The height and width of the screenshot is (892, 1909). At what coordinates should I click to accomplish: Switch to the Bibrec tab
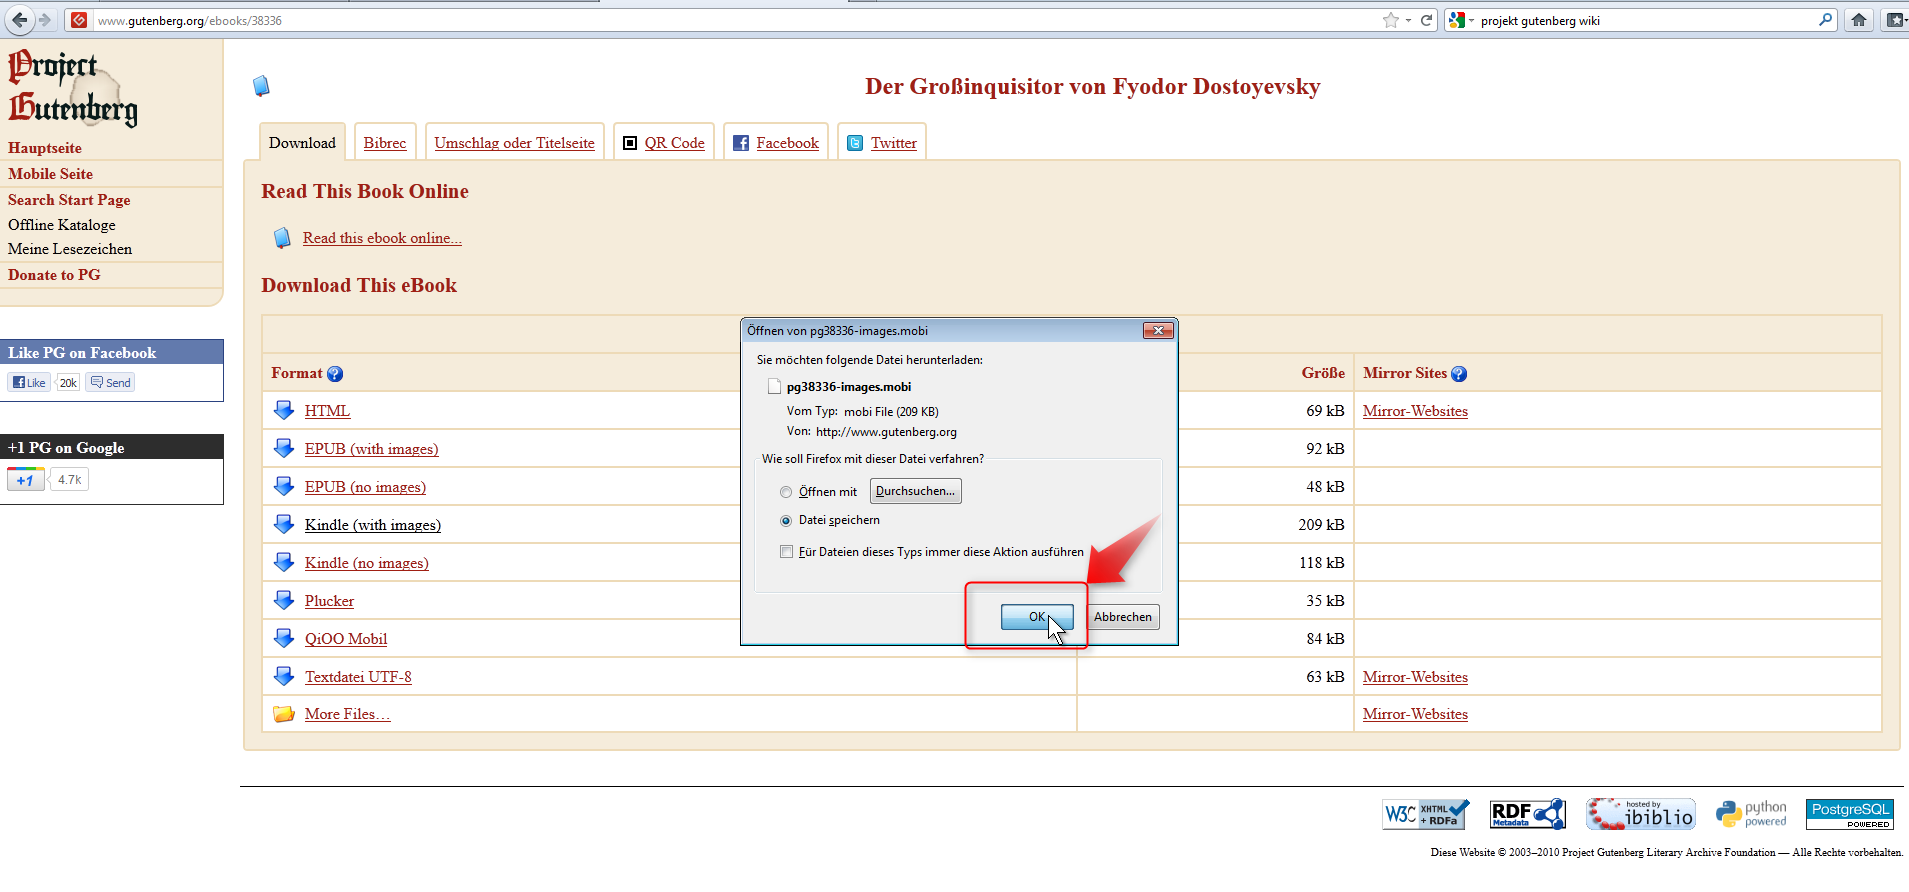385,143
